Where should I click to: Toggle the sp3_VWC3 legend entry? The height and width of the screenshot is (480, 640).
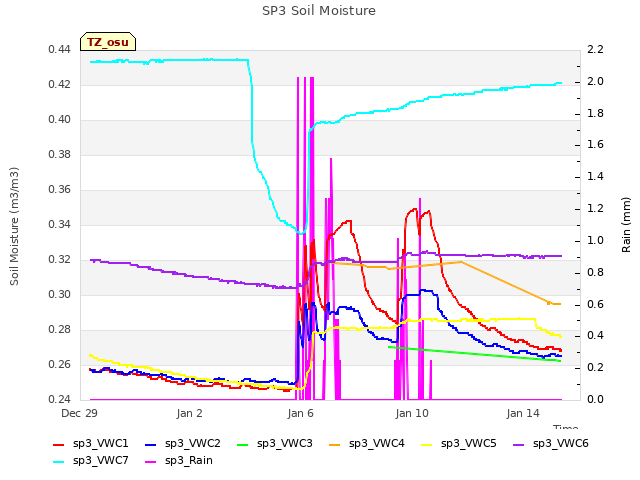click(275, 444)
